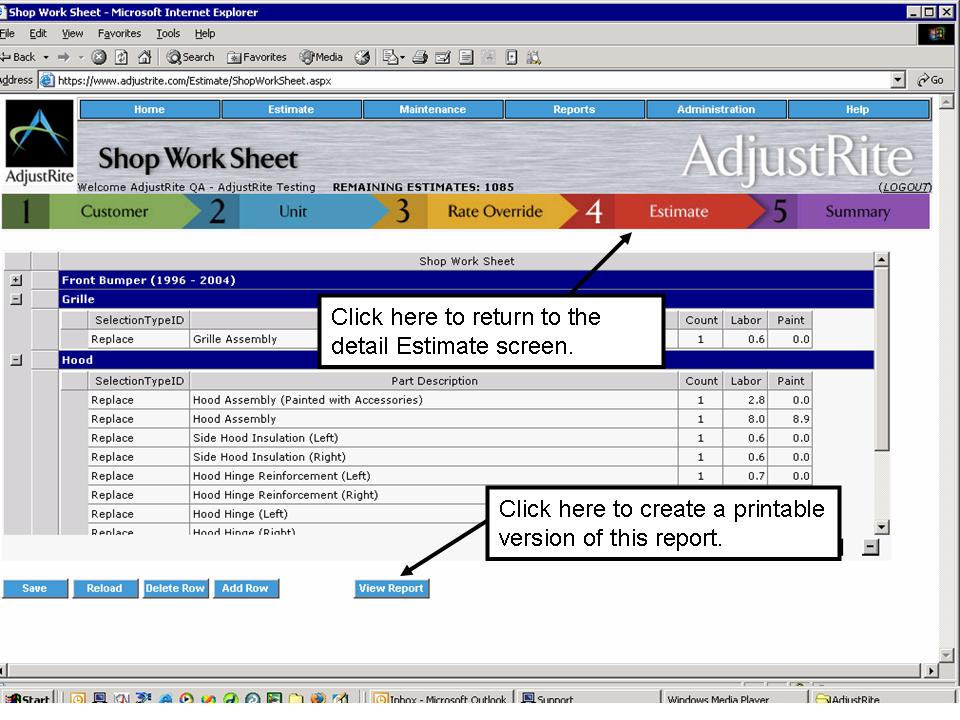Open the History clock icon

(362, 57)
